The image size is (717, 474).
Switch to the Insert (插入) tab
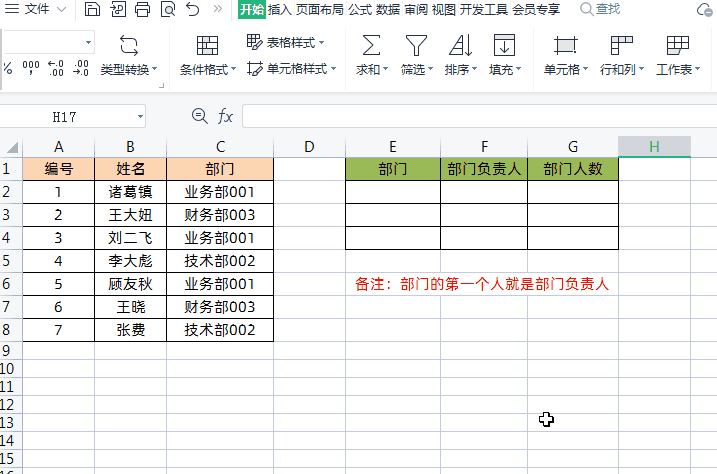coord(280,10)
